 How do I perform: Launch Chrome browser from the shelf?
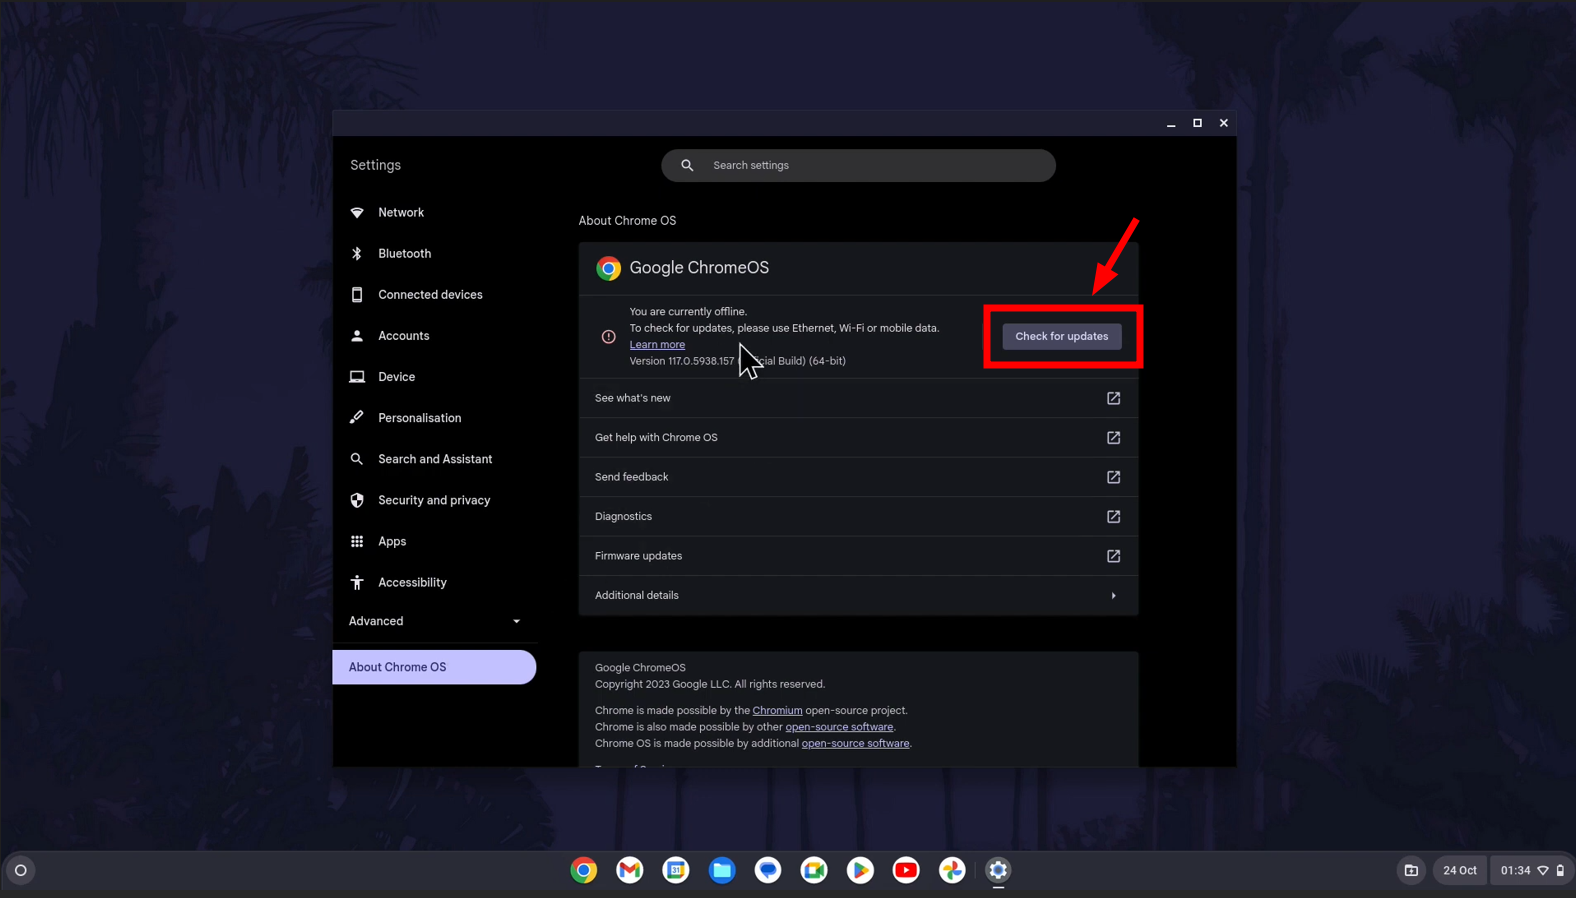584,870
